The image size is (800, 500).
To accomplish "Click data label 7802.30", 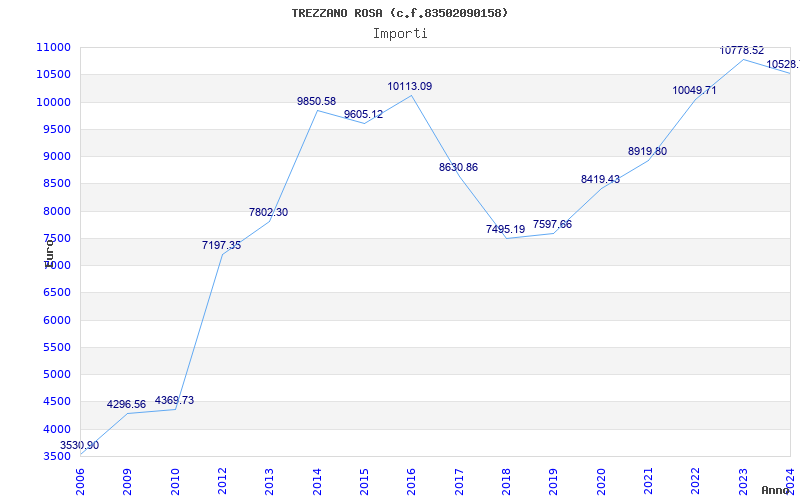I will click(268, 212).
